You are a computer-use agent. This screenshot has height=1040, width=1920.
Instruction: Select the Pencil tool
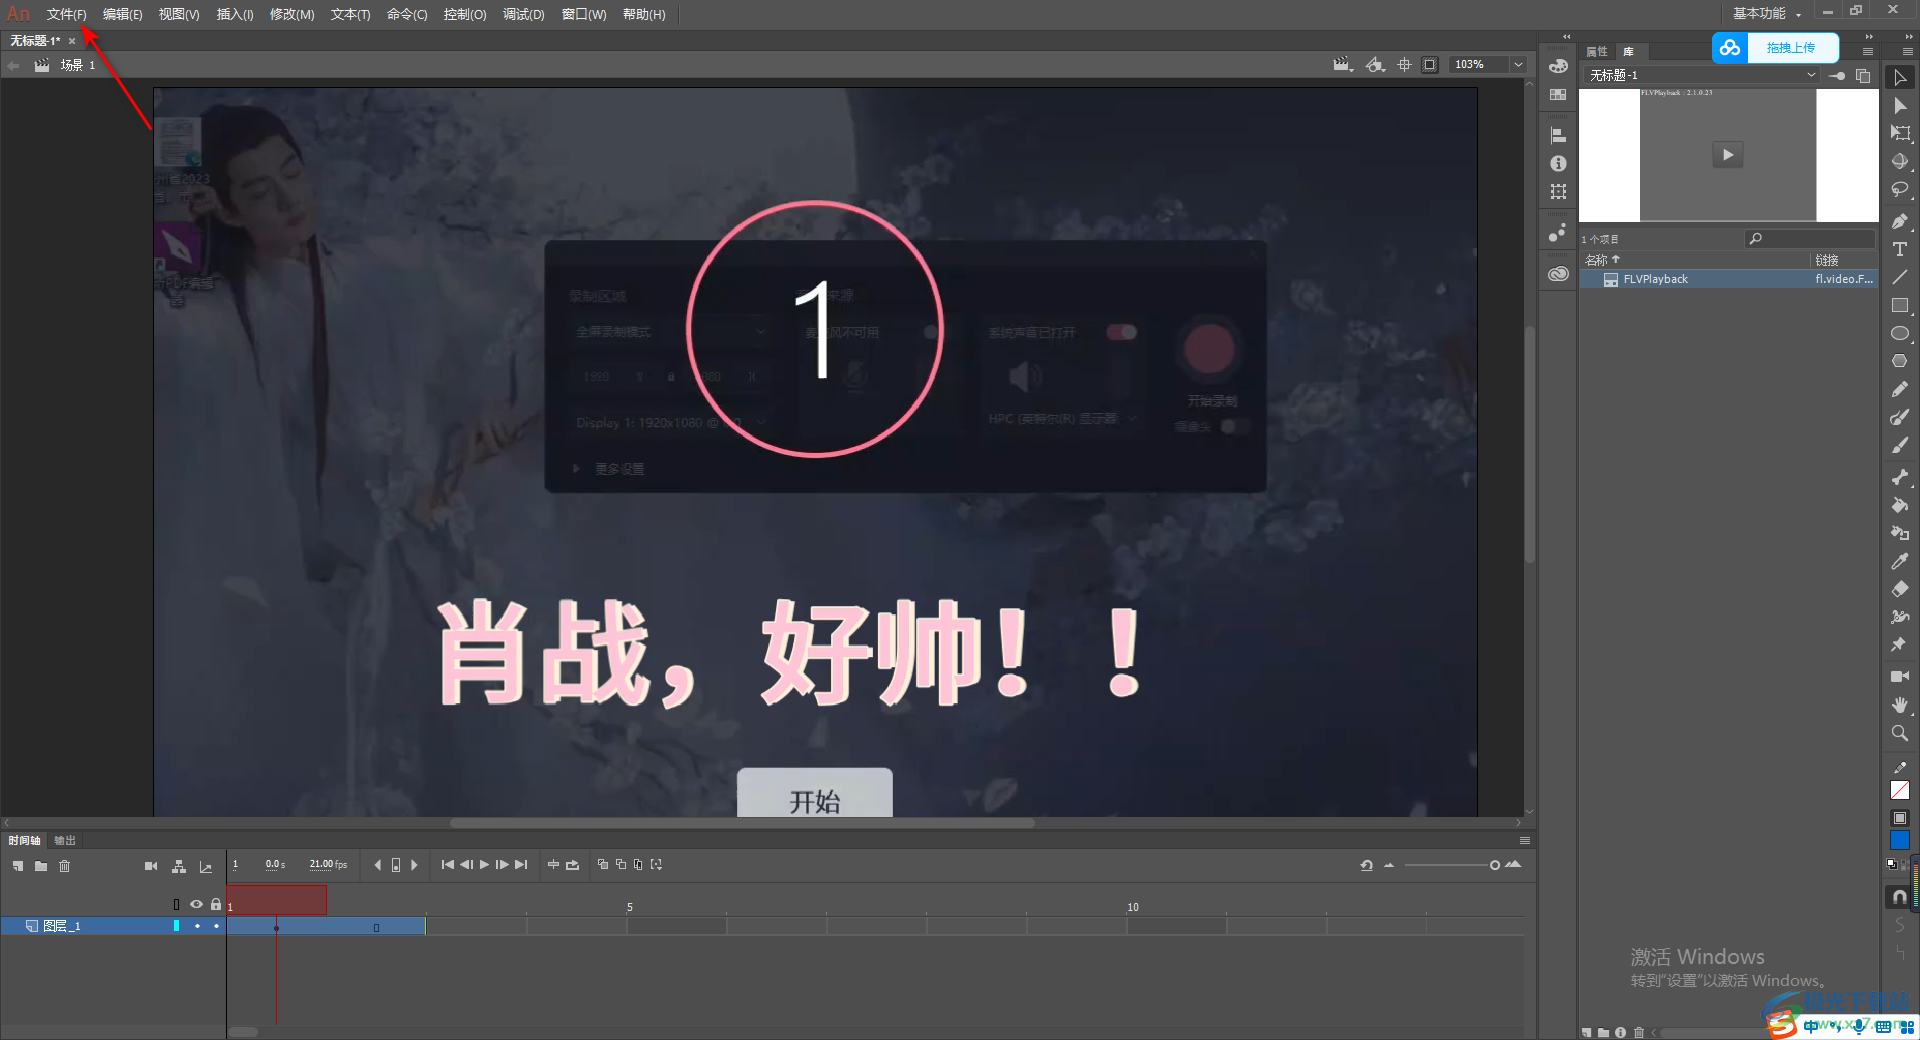coord(1900,389)
